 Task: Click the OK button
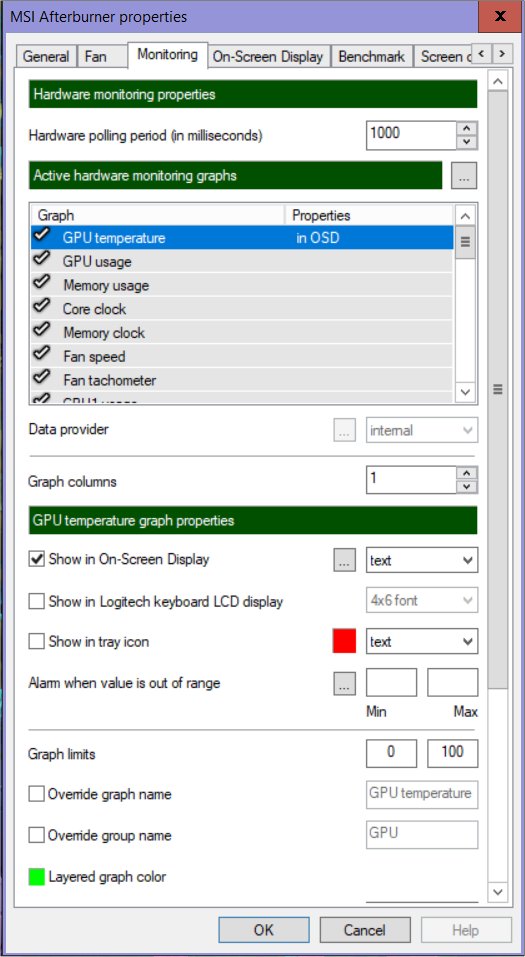click(x=264, y=930)
